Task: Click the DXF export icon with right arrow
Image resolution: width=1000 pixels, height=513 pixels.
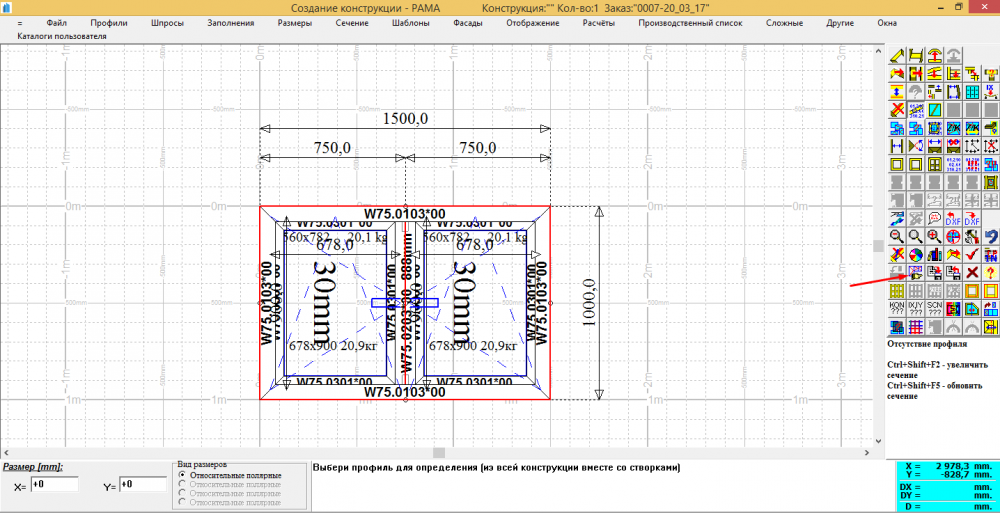Action: click(973, 218)
